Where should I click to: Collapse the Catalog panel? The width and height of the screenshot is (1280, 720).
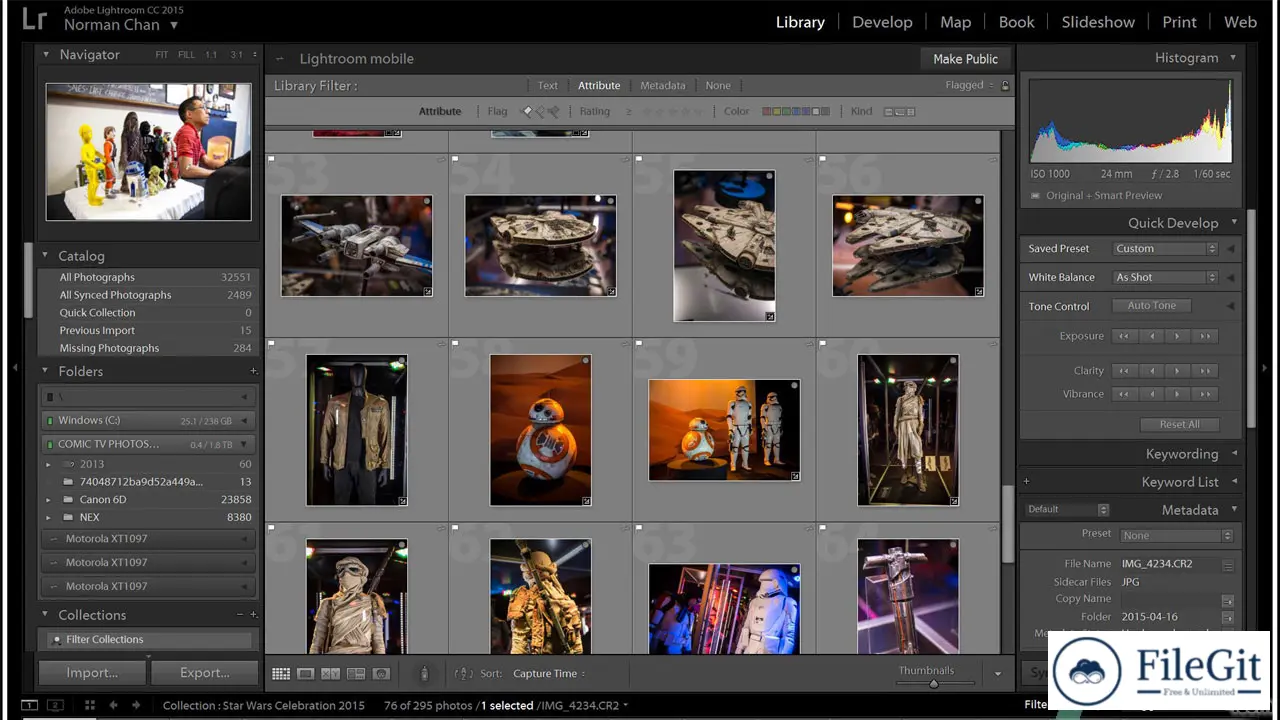(x=45, y=256)
